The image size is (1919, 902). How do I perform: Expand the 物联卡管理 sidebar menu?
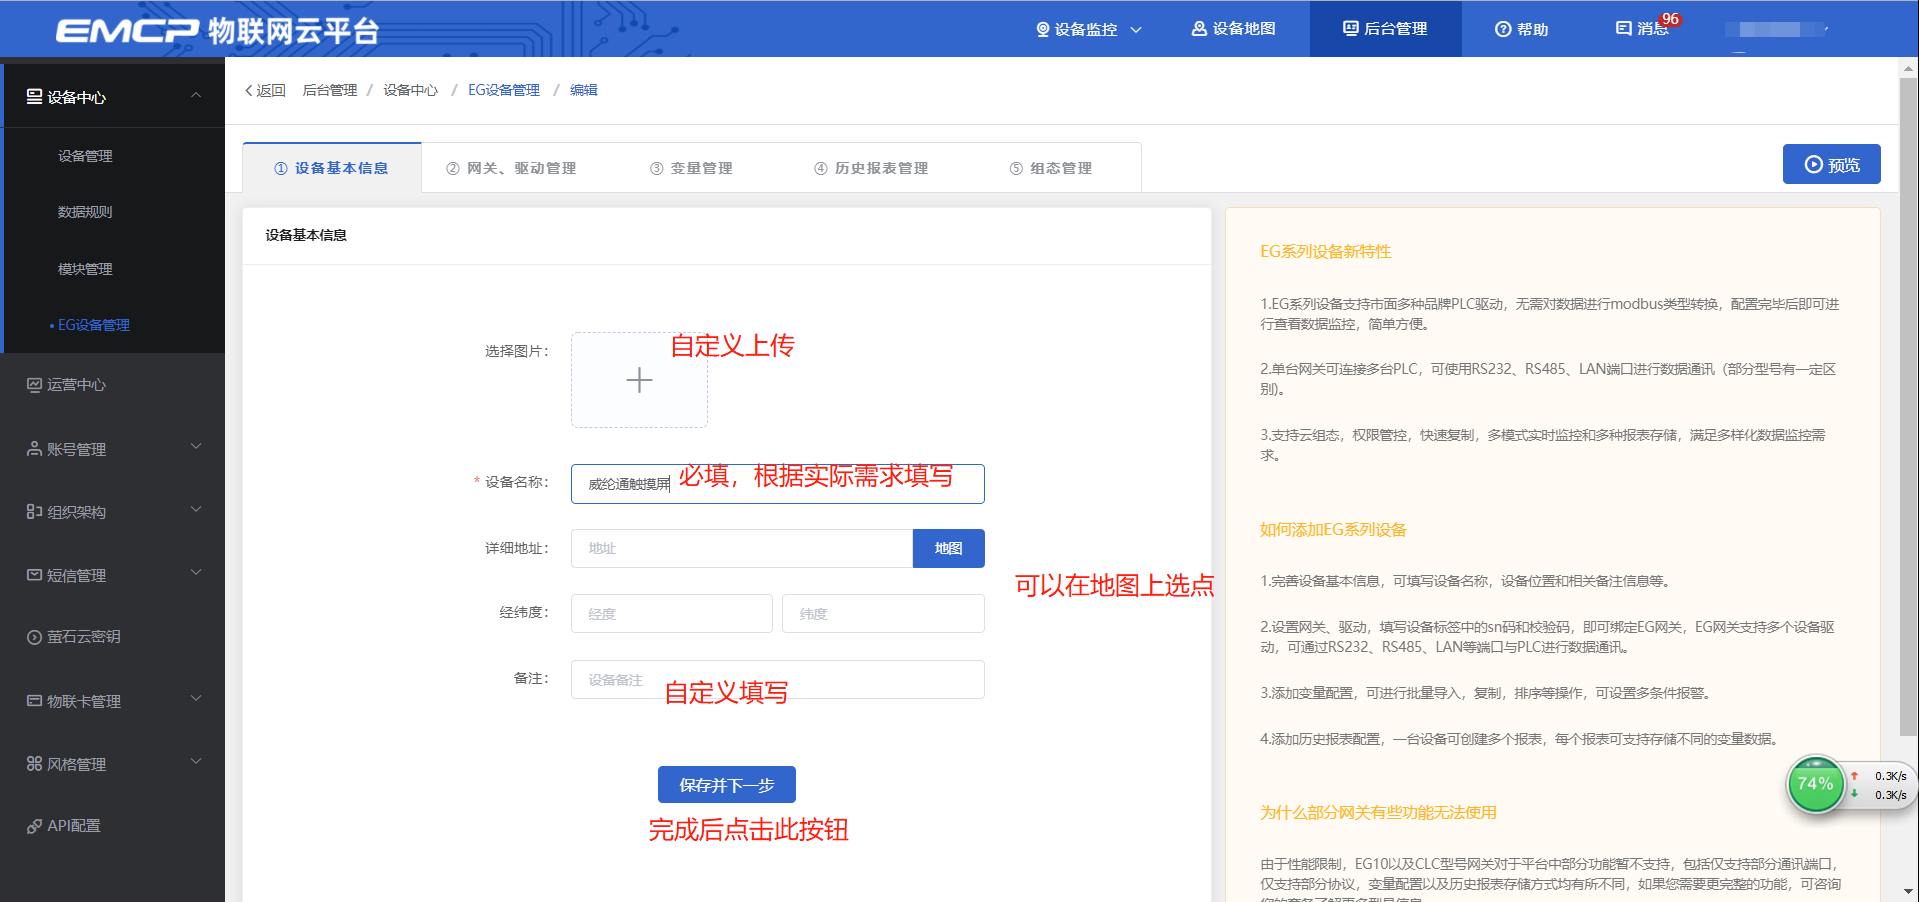[196, 699]
